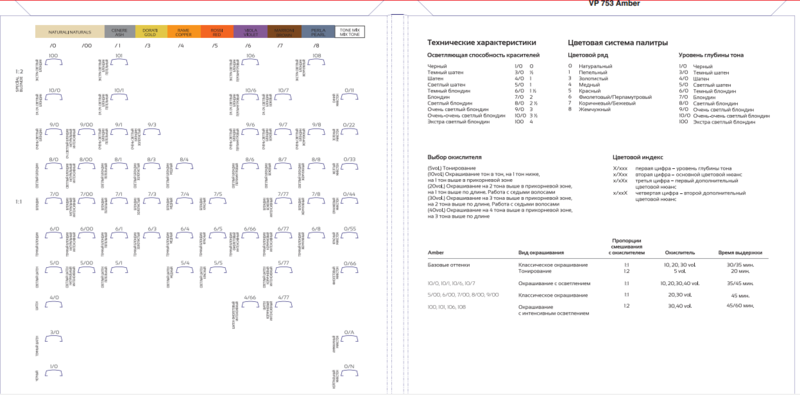Click the Rossi Red header swatch
Image resolution: width=800 pixels, height=395 pixels.
click(x=217, y=32)
